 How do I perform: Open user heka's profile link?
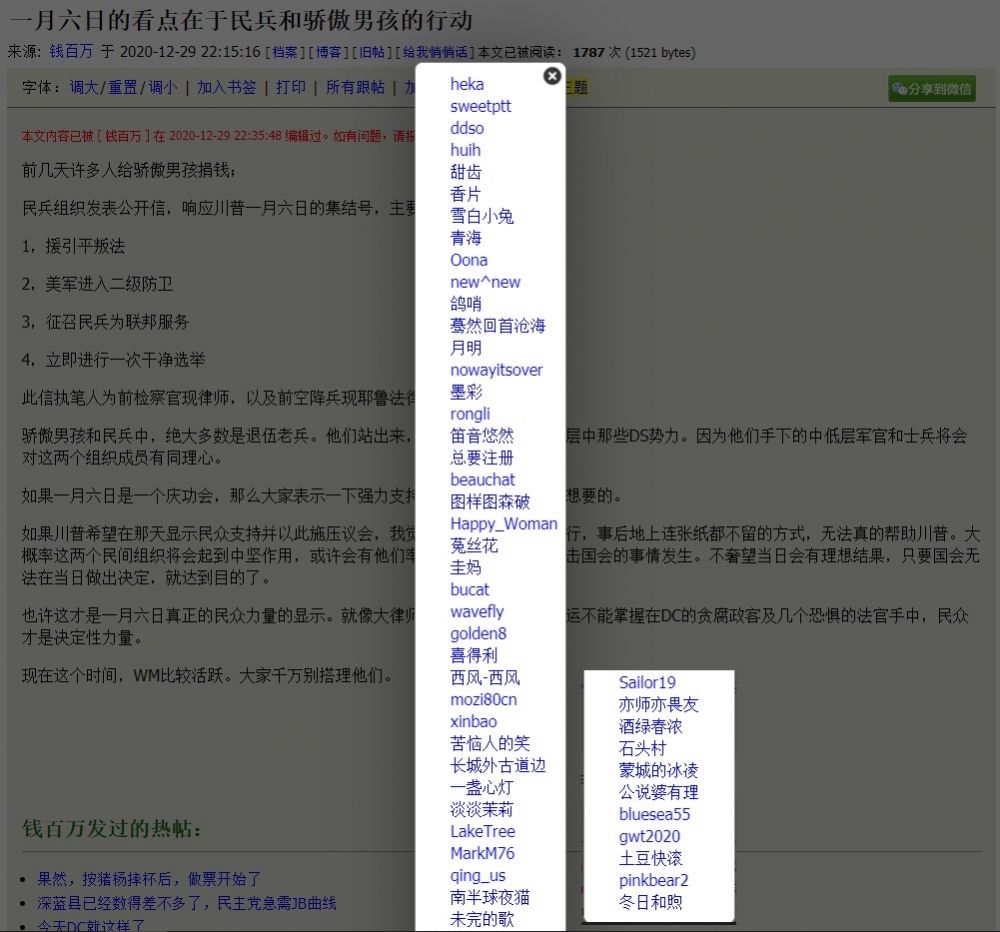(467, 84)
